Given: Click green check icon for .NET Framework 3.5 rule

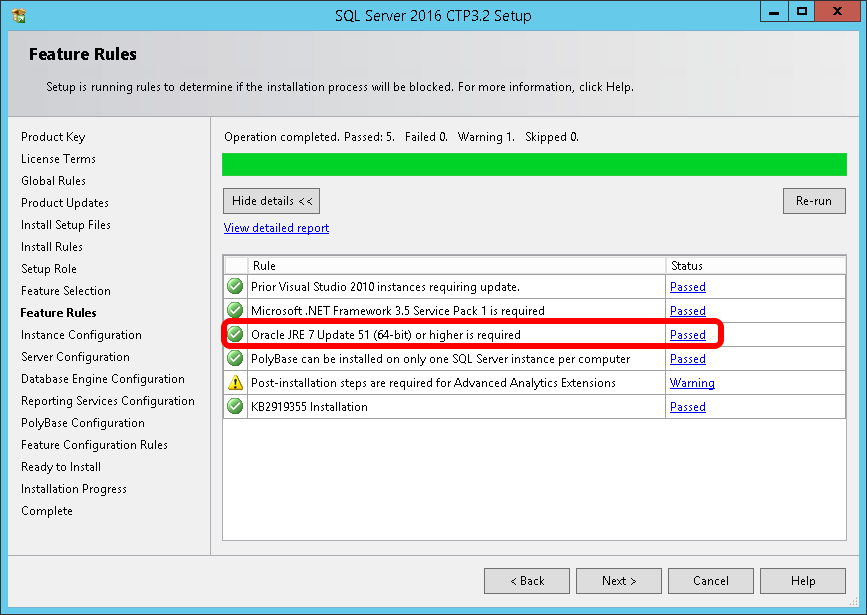Looking at the screenshot, I should [x=235, y=310].
